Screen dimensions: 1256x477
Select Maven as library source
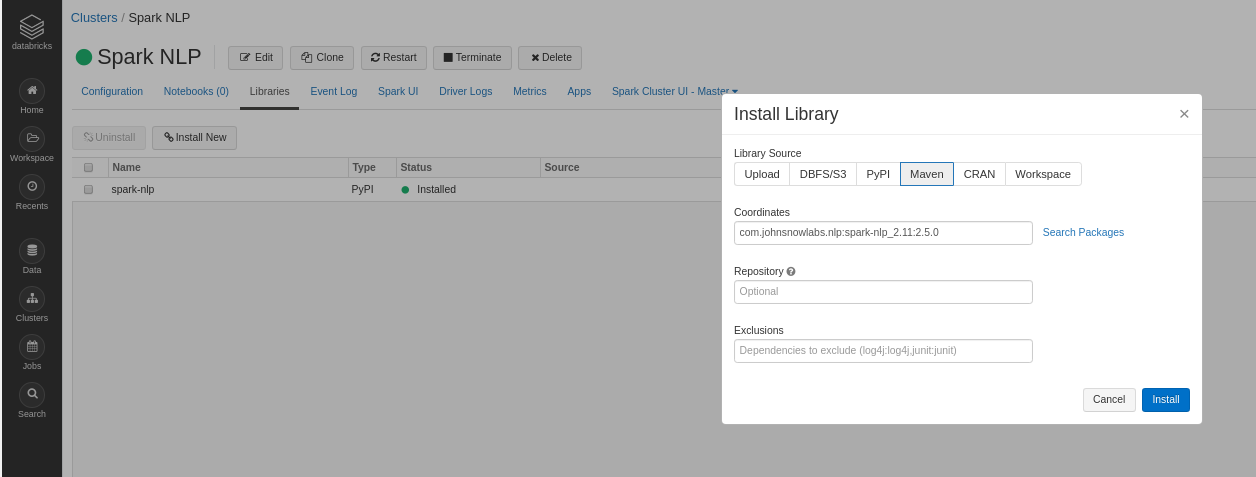[x=927, y=174]
